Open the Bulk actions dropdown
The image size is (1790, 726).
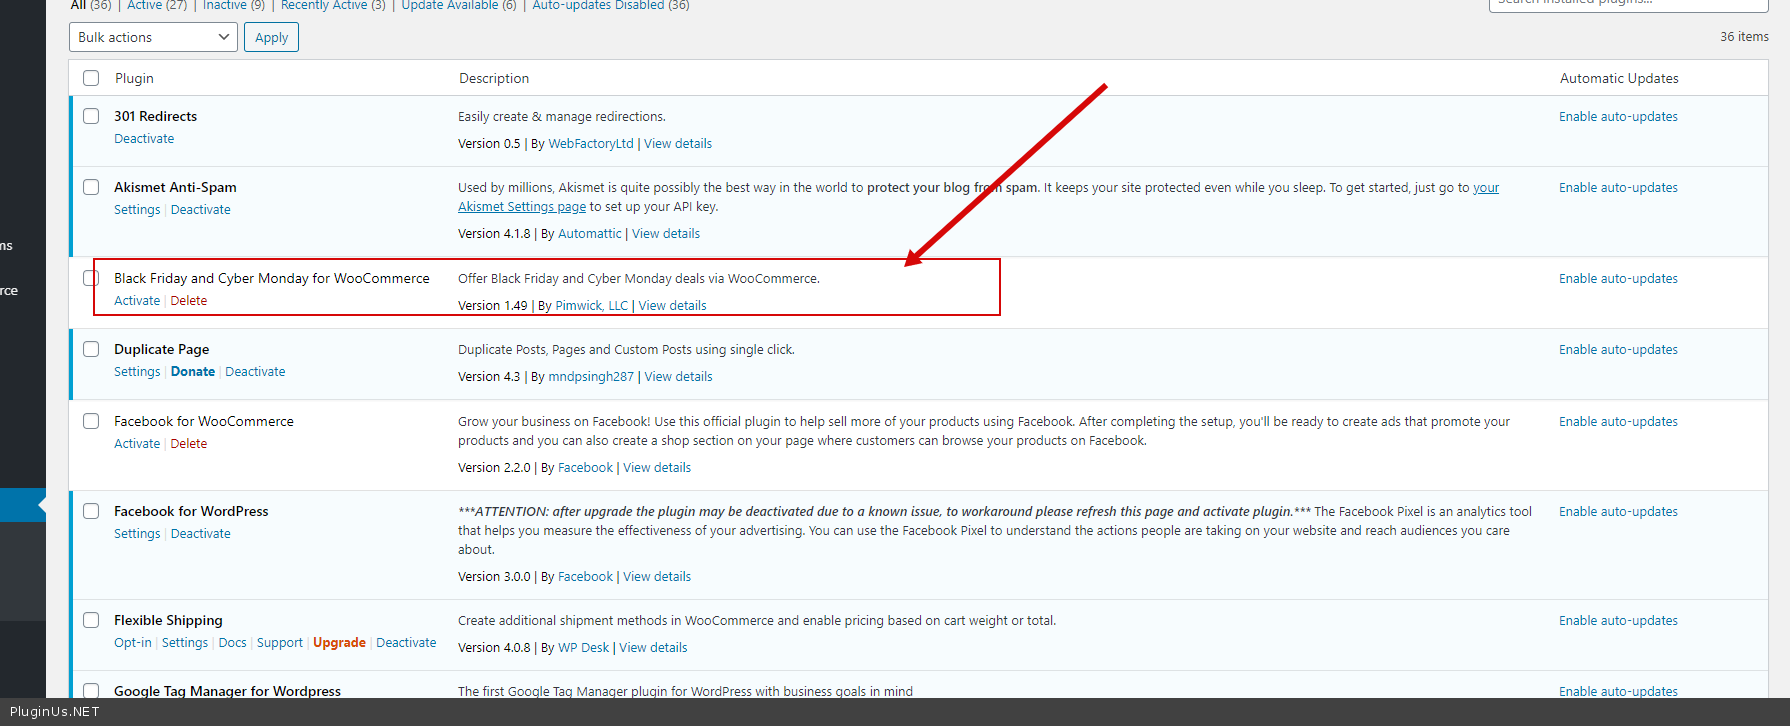click(153, 38)
